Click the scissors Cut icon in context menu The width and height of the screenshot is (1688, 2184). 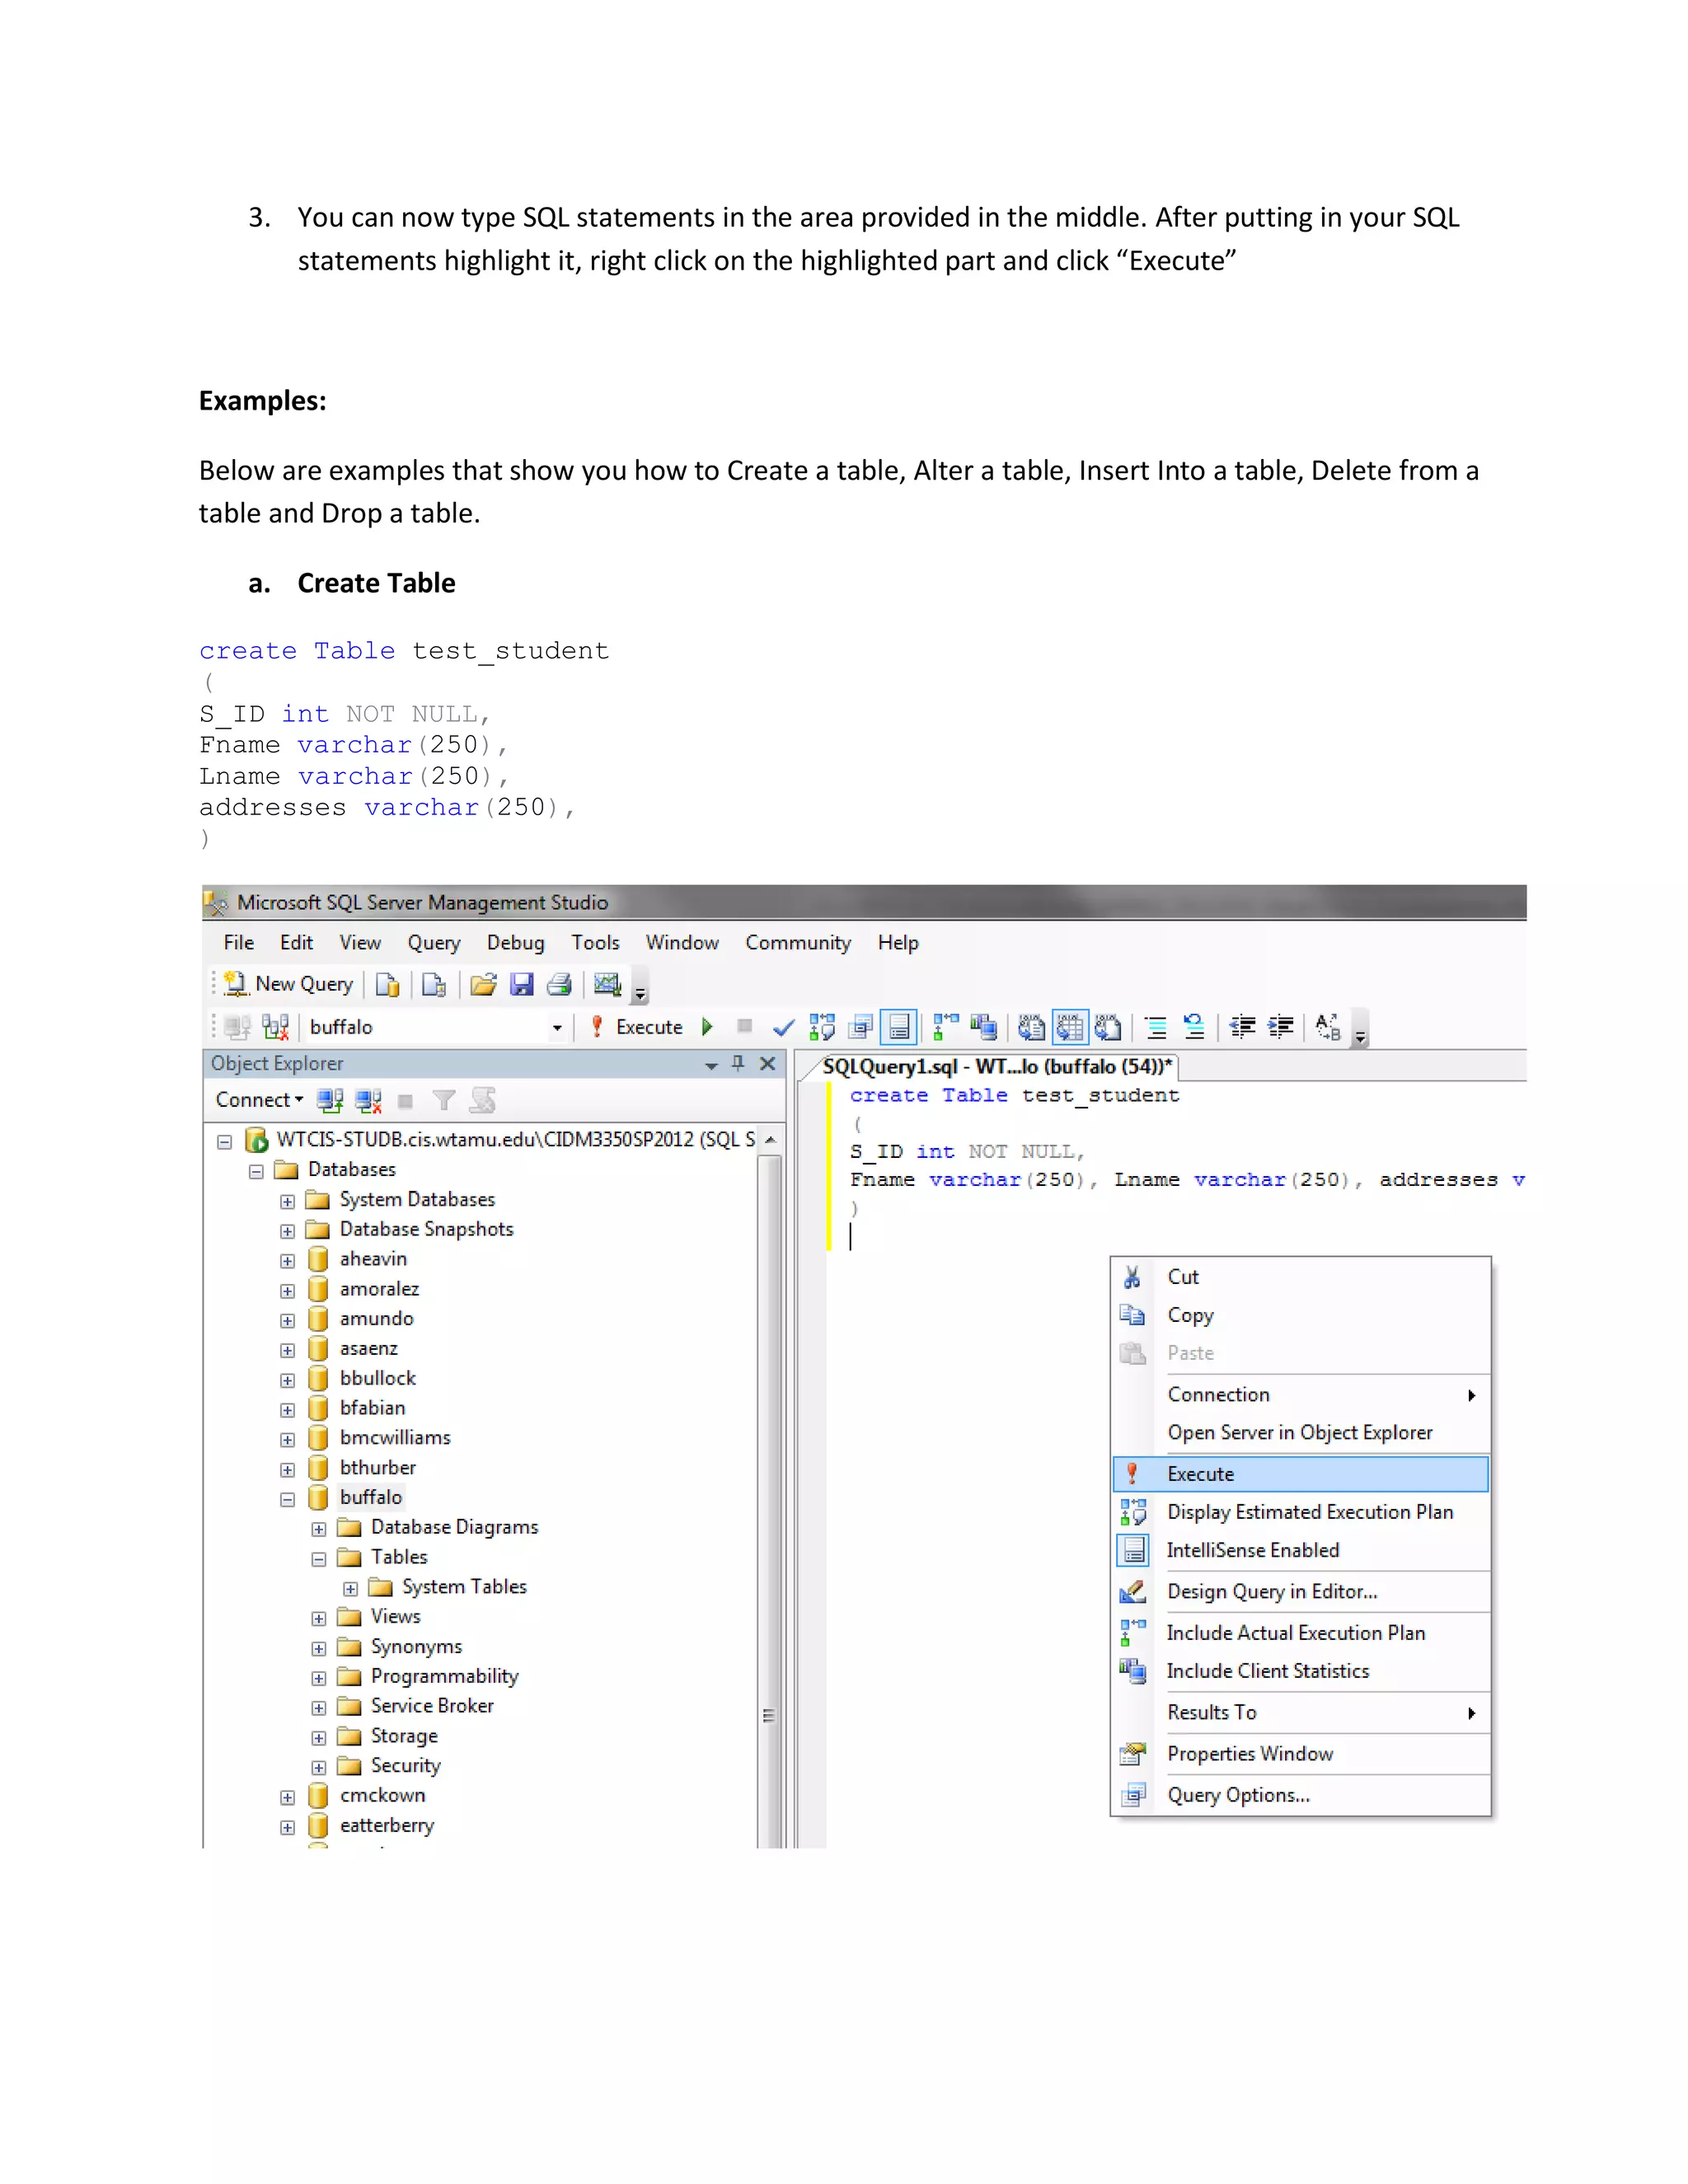pos(1132,1277)
